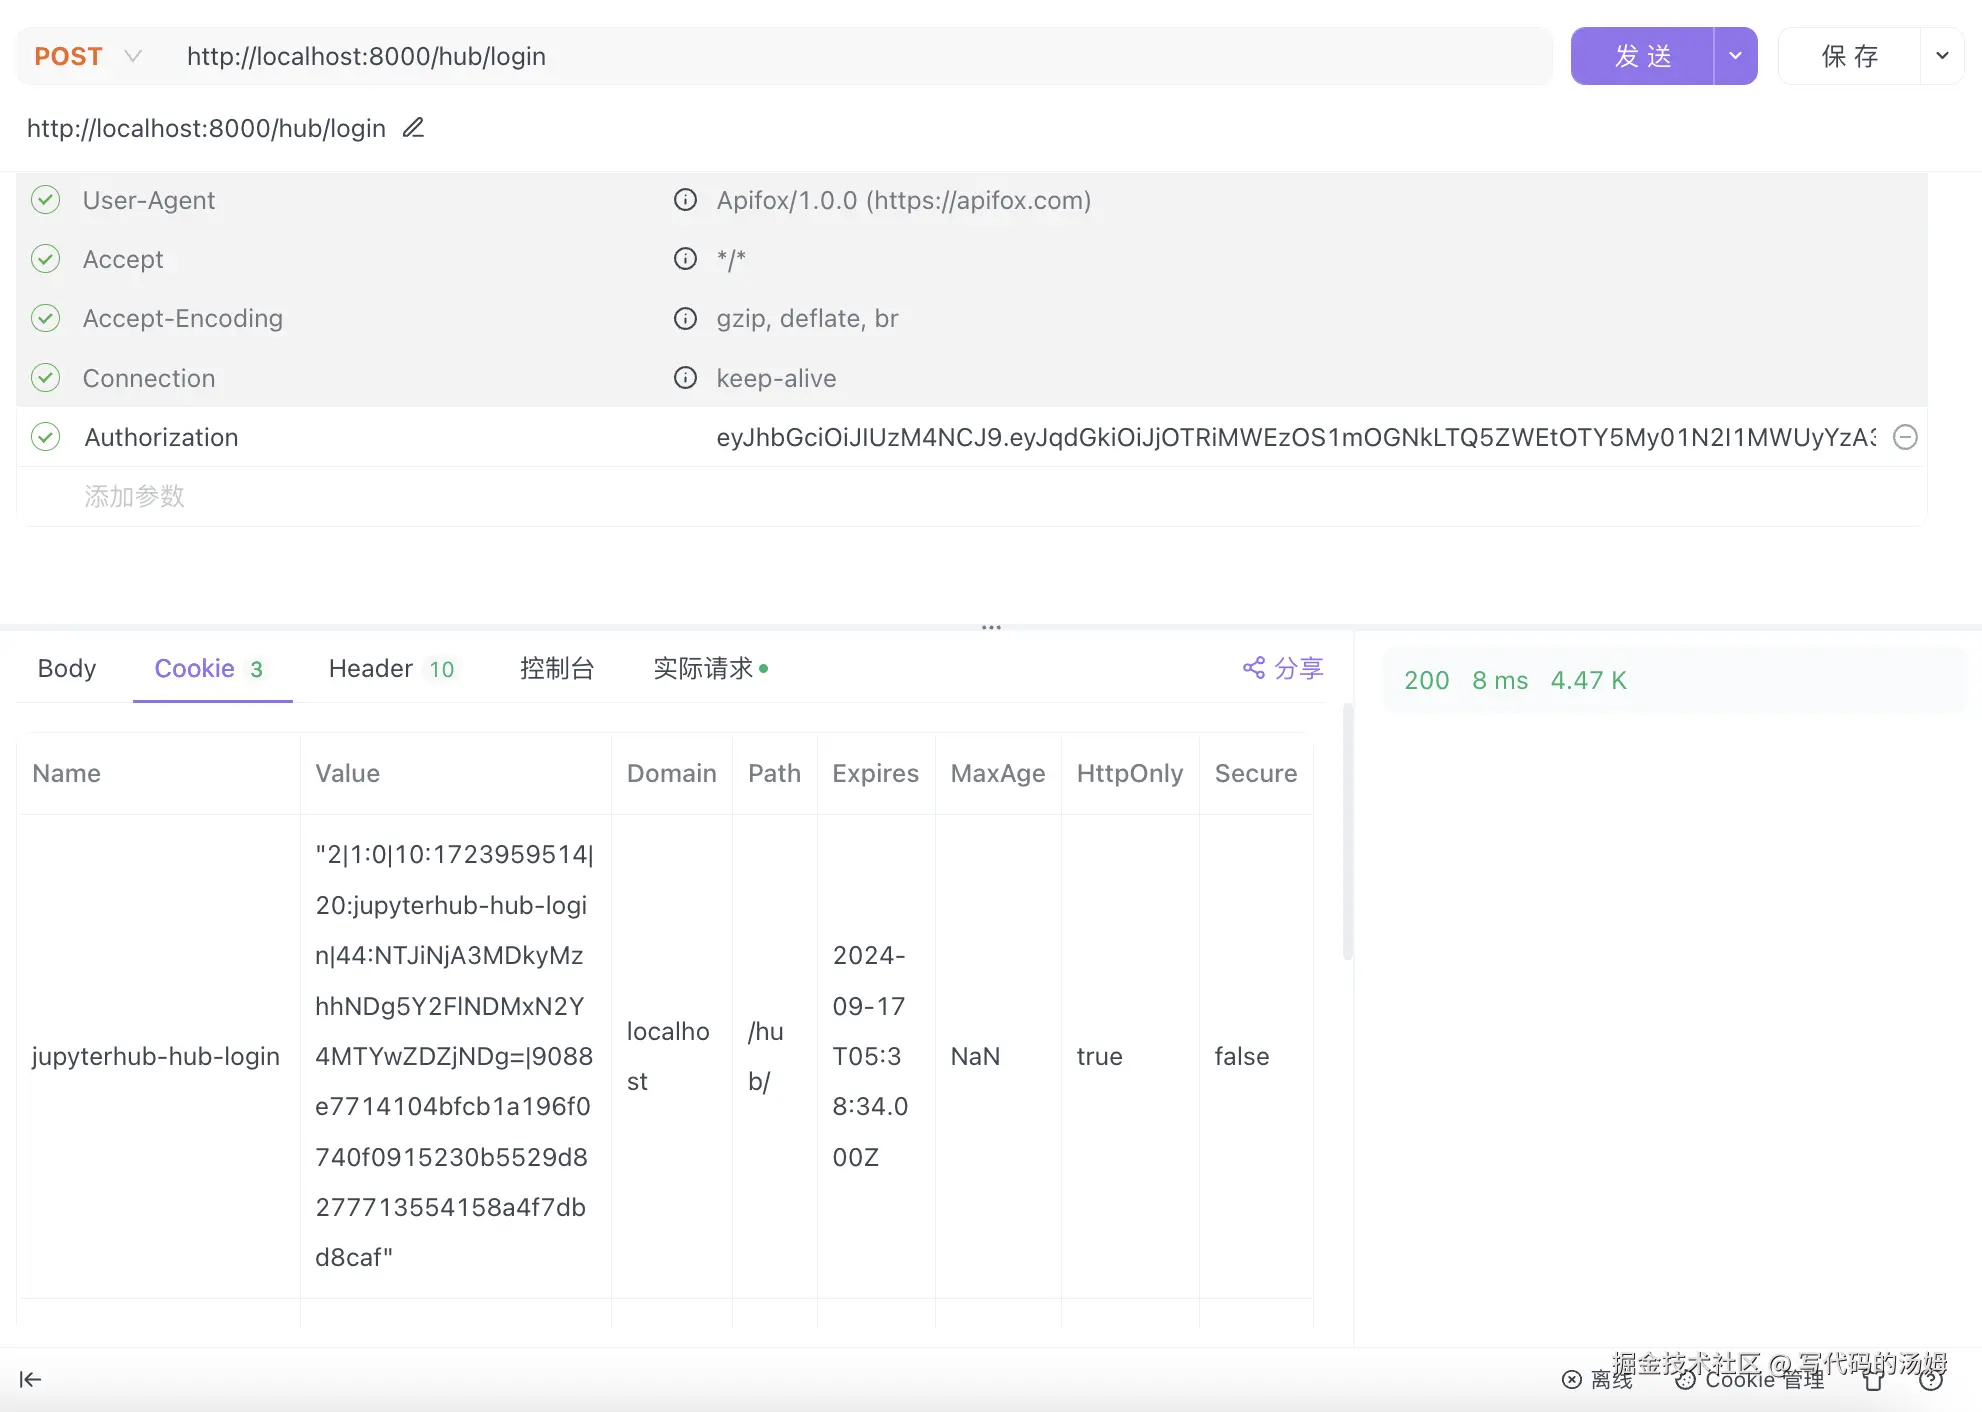Image resolution: width=1982 pixels, height=1412 pixels.
Task: Expand the collapsed left sidebar
Action: point(30,1378)
